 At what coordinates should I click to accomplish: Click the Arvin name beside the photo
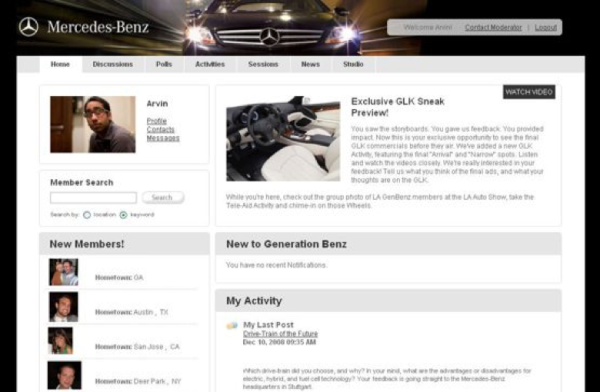coord(157,104)
